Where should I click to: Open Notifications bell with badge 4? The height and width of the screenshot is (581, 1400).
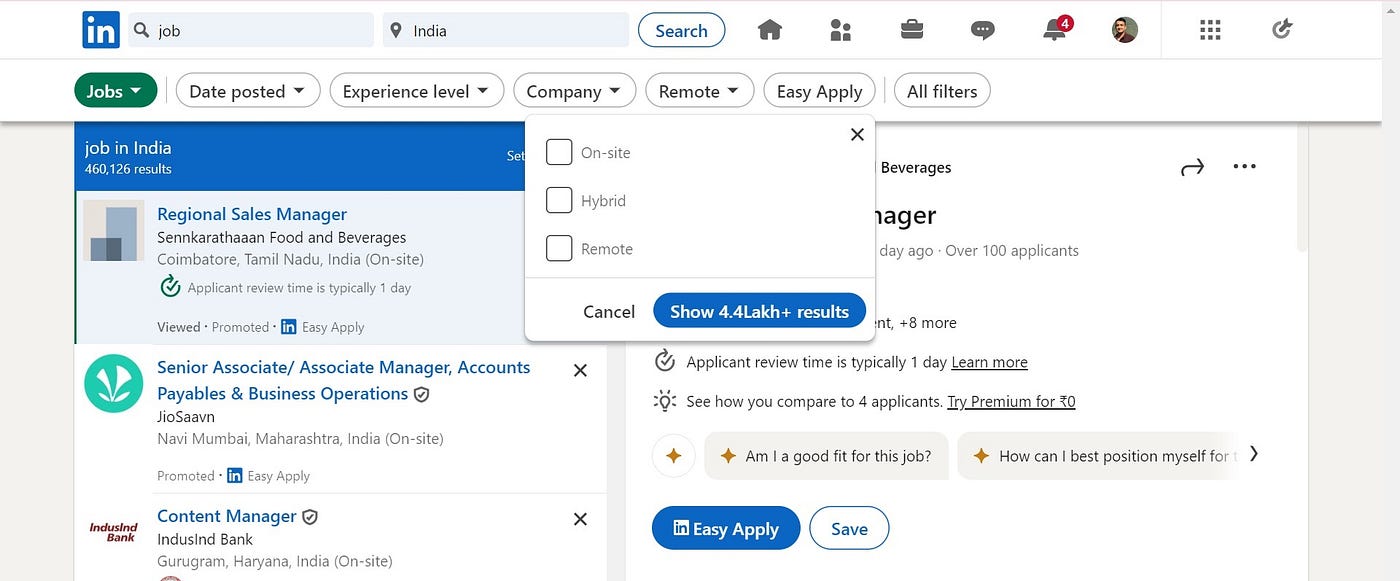(x=1056, y=29)
